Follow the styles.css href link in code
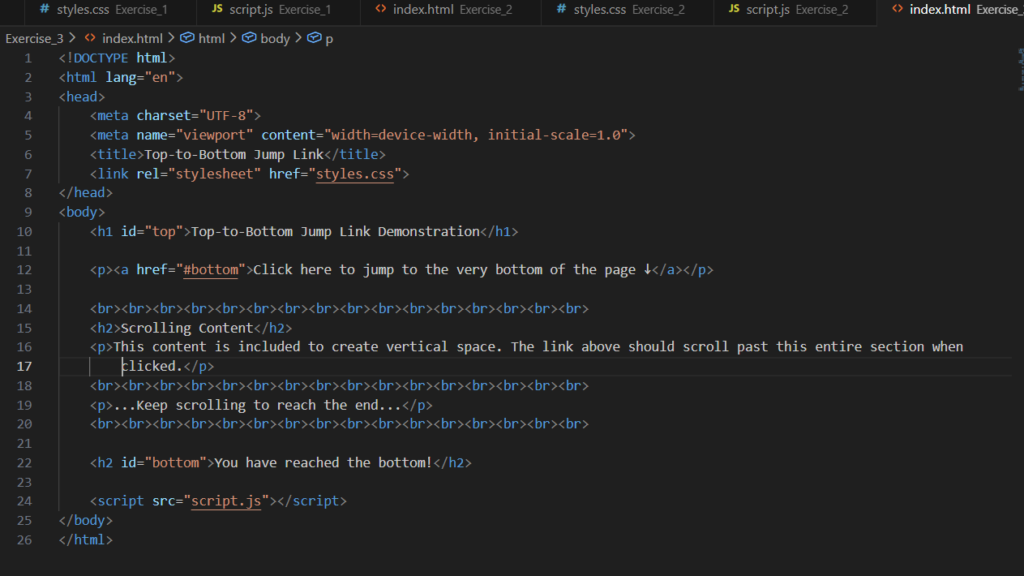 pos(356,174)
